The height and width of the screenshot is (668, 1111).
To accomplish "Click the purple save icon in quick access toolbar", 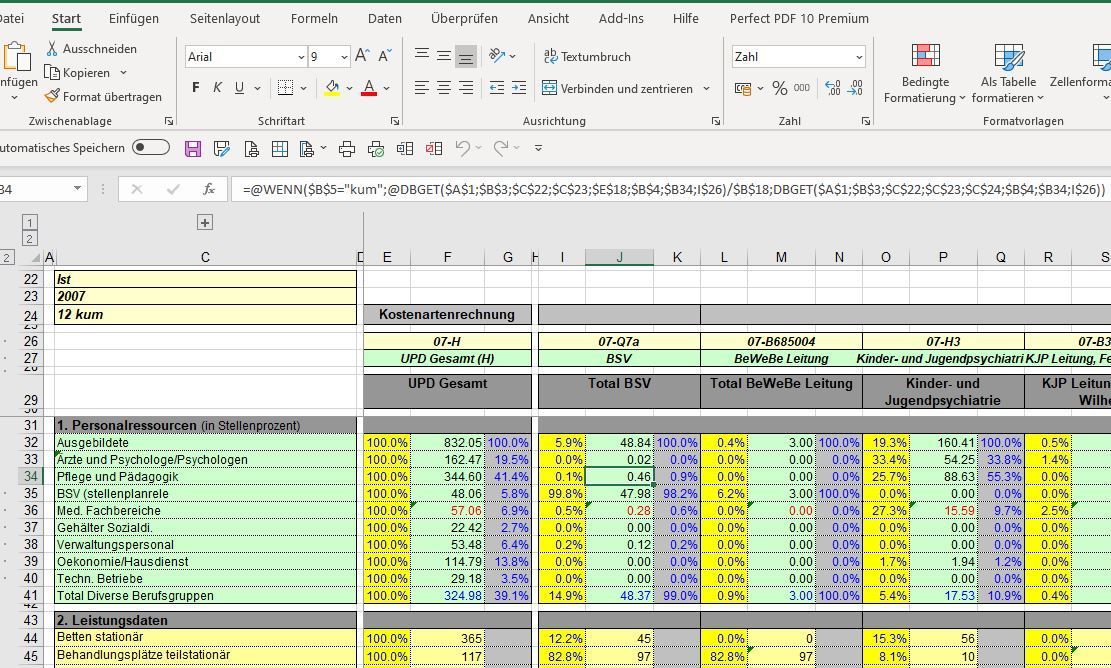I will 193,149.
